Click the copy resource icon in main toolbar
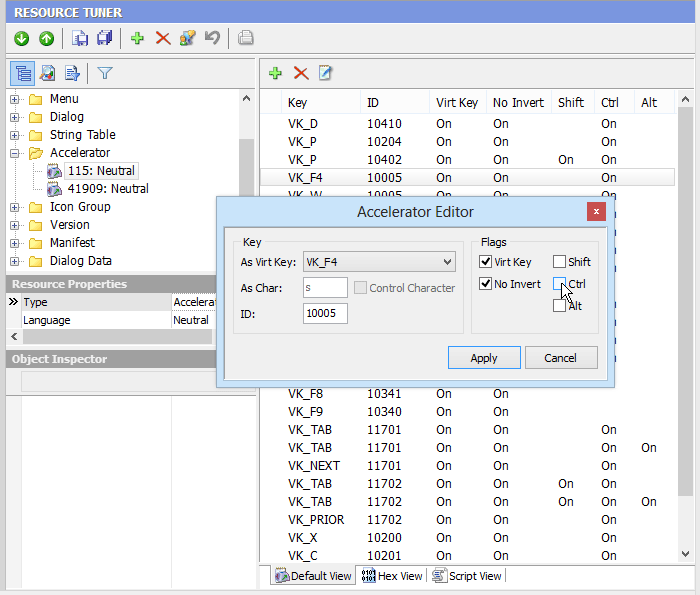The width and height of the screenshot is (700, 595). (80, 38)
